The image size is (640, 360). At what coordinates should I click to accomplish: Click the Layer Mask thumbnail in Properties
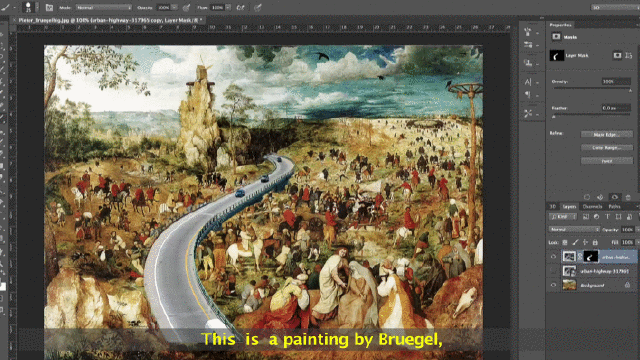pos(557,55)
